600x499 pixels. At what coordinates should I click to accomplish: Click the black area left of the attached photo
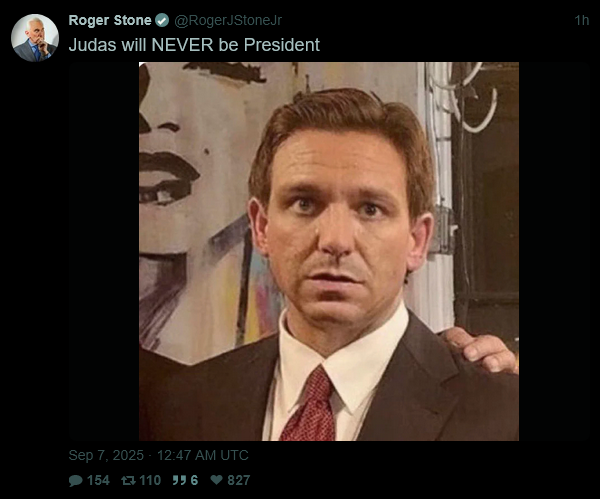point(104,251)
